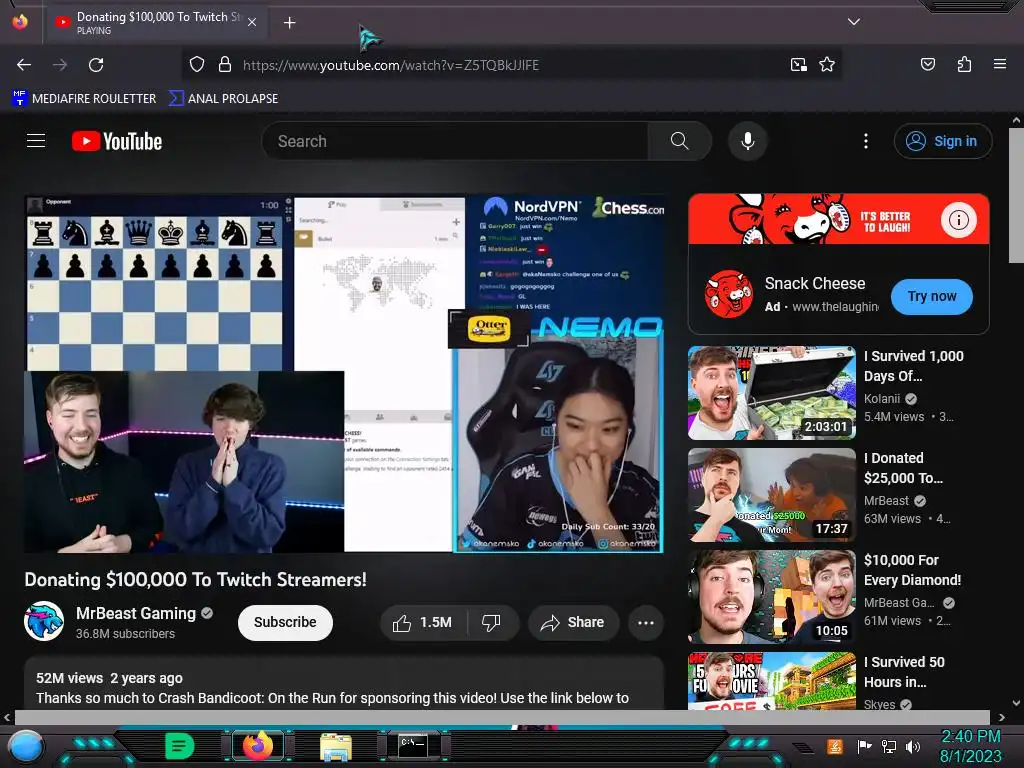Click horizontal scrollbar left arrow
This screenshot has width=1024, height=768.
click(7, 717)
